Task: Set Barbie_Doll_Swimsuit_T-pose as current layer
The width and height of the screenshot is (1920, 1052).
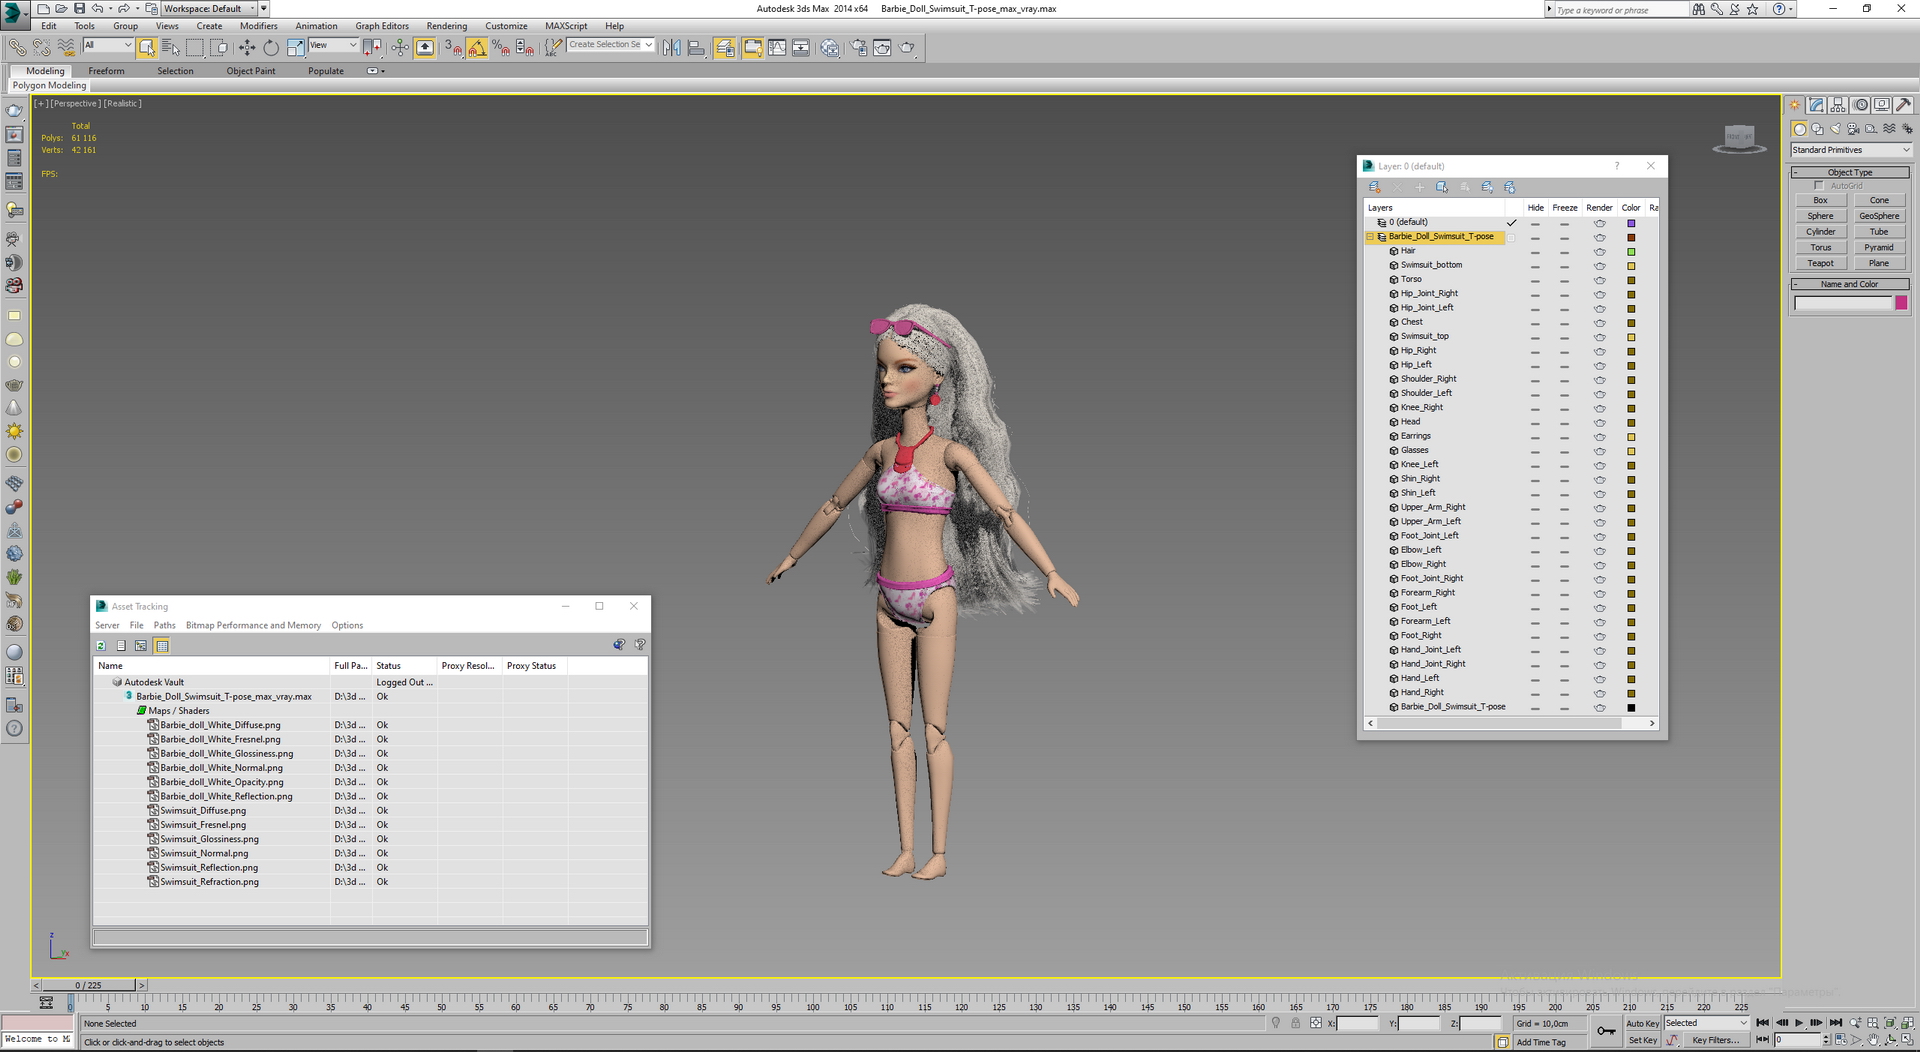Action: (x=1511, y=237)
